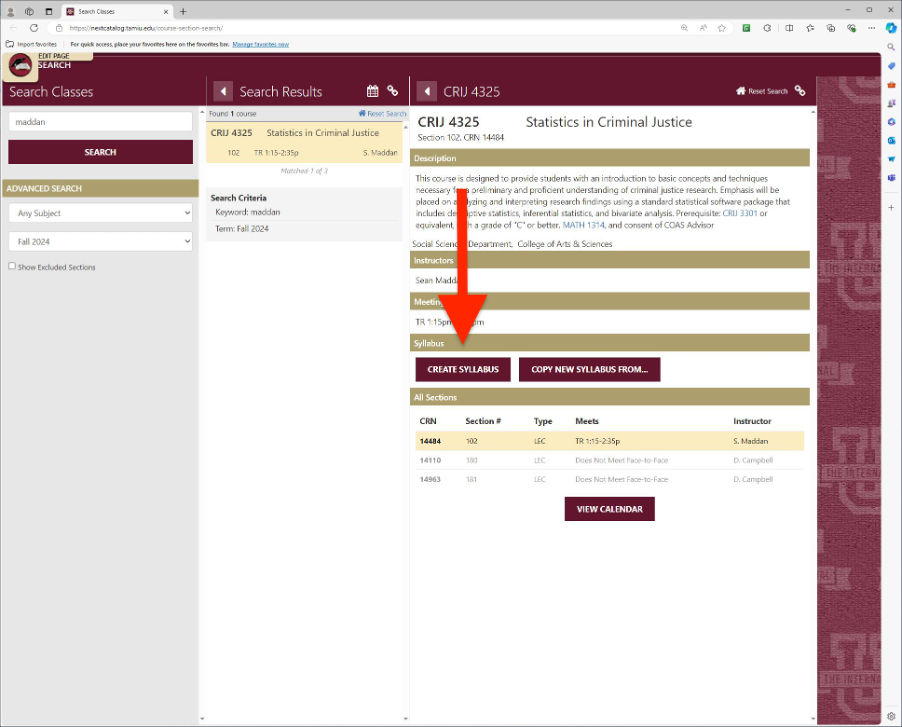This screenshot has width=902, height=727.
Task: Copy link icon in Search Results header
Action: (392, 91)
